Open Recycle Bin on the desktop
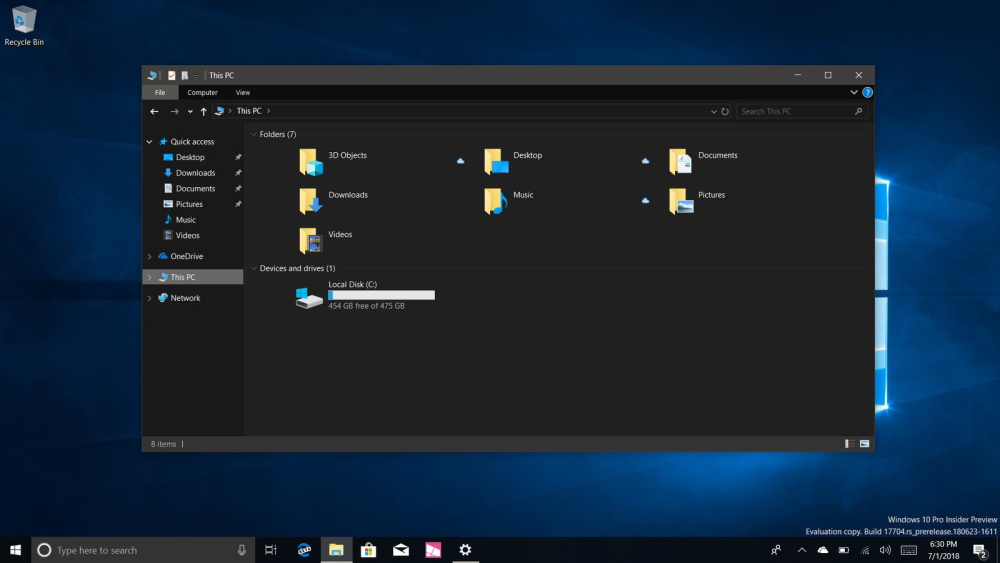The width and height of the screenshot is (1000, 563). (x=24, y=22)
